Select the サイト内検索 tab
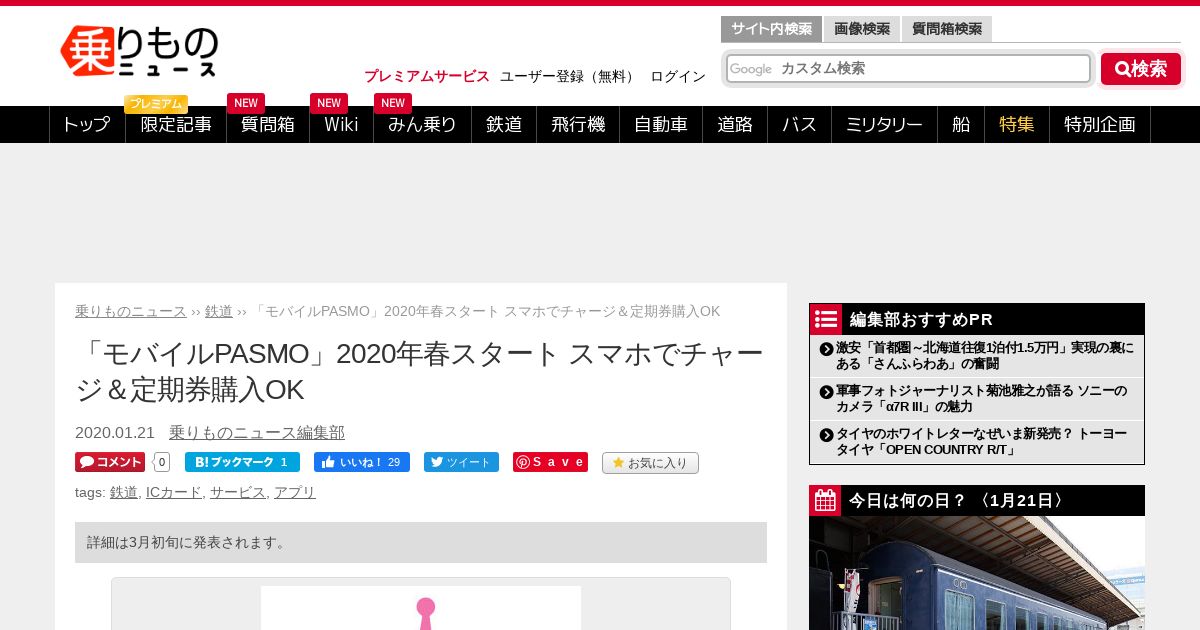1200x630 pixels. pos(771,29)
